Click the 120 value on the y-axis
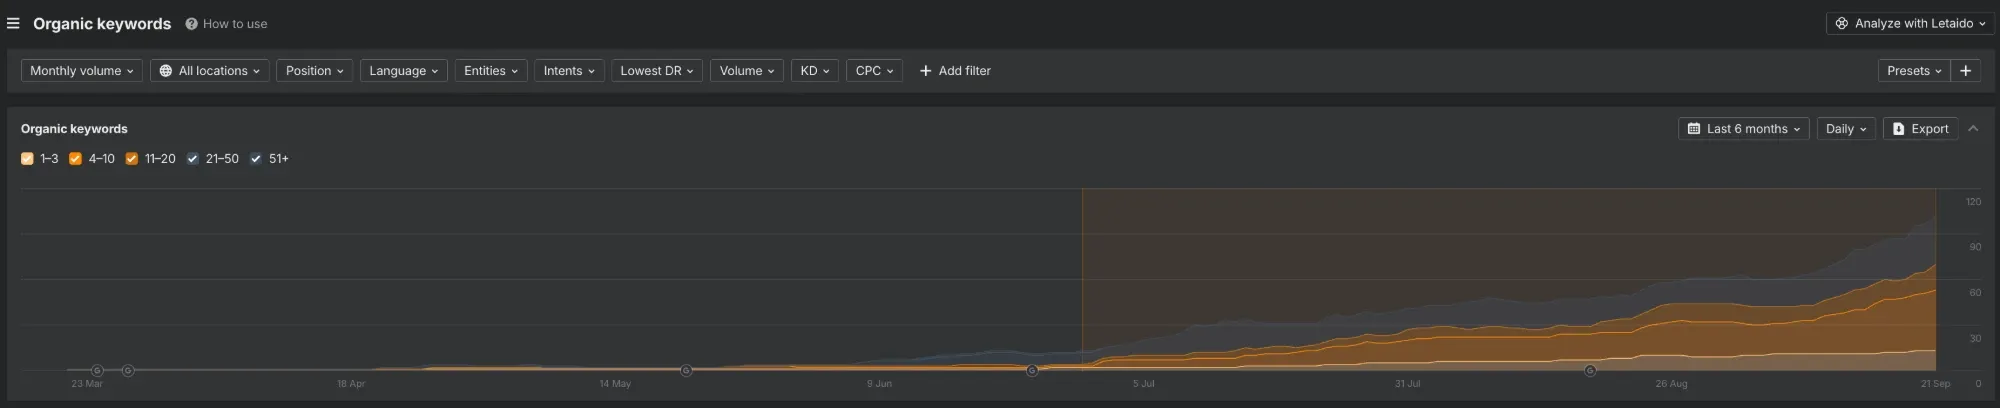Screen dimensions: 2000x408 pos(1973,202)
